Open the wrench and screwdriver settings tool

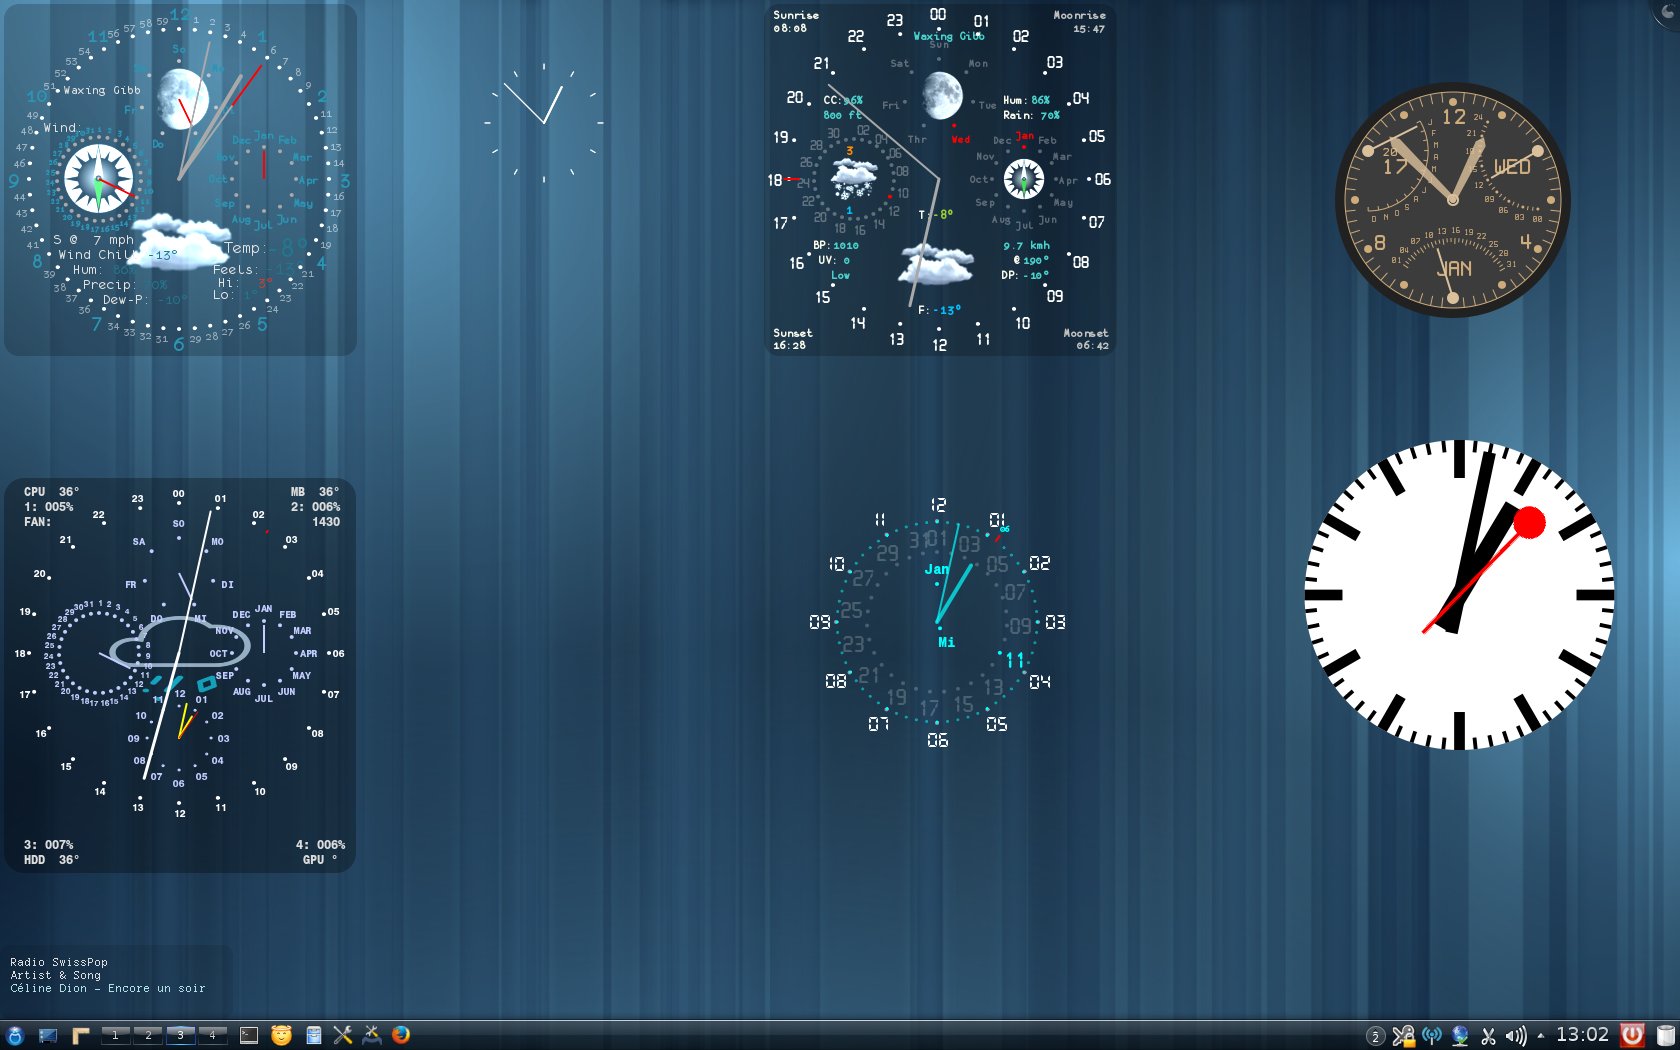tap(342, 1035)
